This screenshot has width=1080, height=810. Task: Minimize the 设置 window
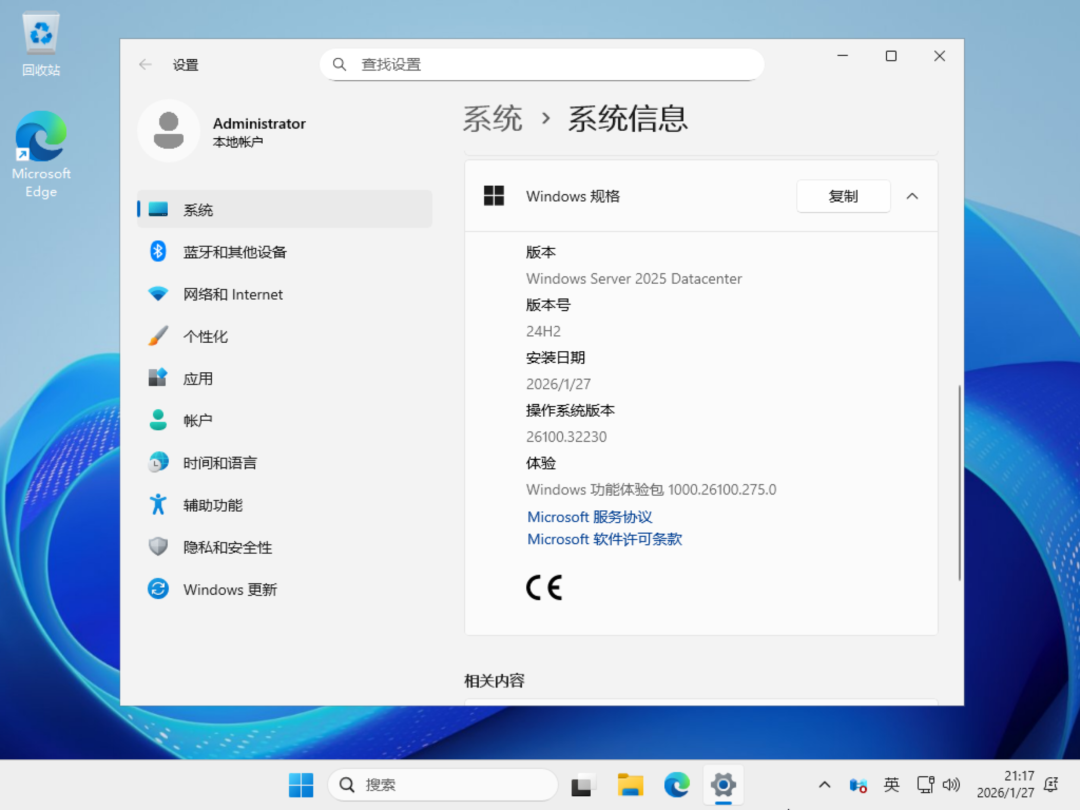pyautogui.click(x=842, y=56)
